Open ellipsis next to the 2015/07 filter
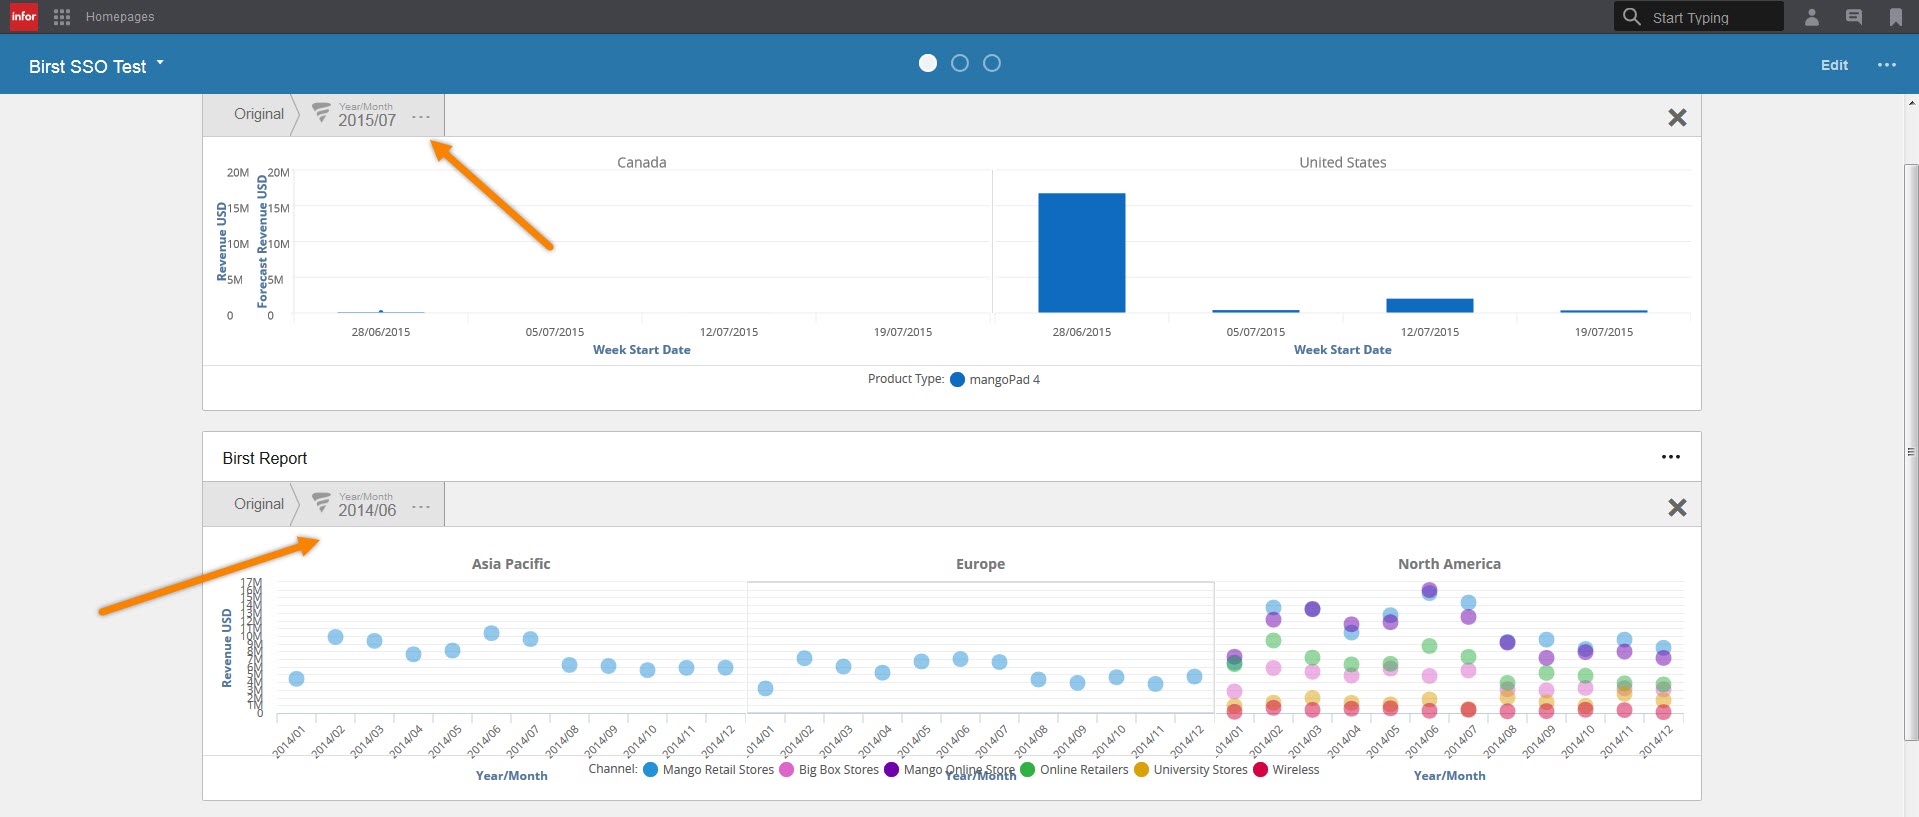Viewport: 1919px width, 817px height. pos(421,117)
